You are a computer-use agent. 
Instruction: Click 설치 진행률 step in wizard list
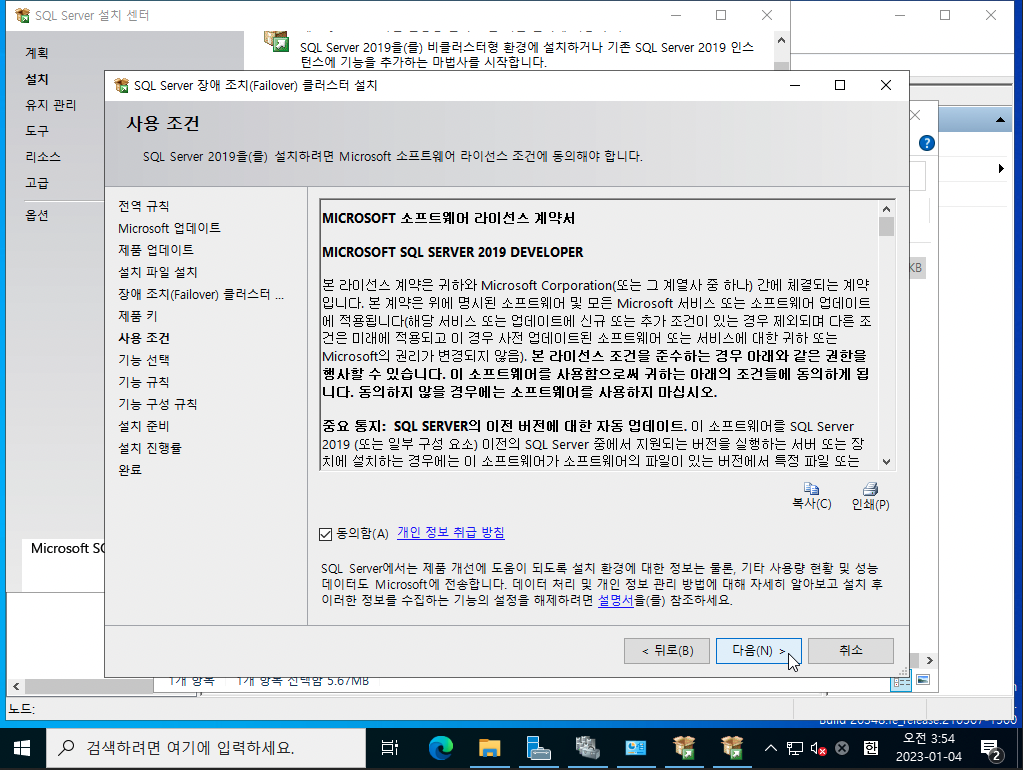[150, 448]
